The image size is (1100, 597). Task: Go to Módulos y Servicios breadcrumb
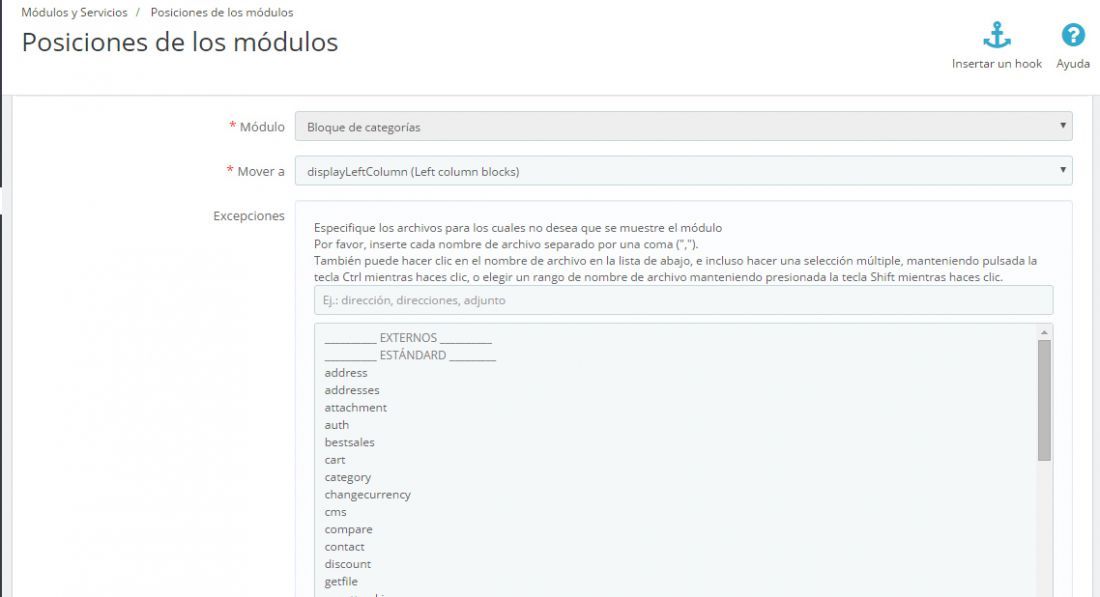74,13
